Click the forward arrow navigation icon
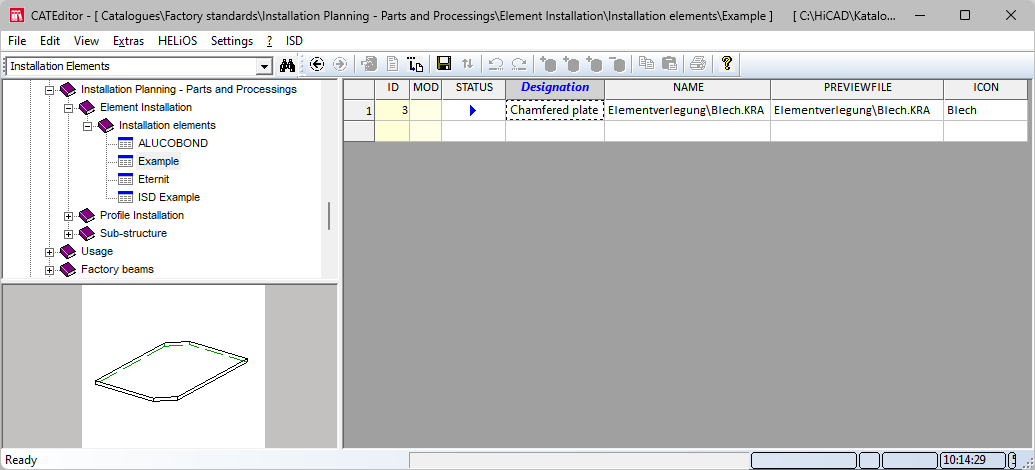The width and height of the screenshot is (1035, 470). pyautogui.click(x=340, y=64)
